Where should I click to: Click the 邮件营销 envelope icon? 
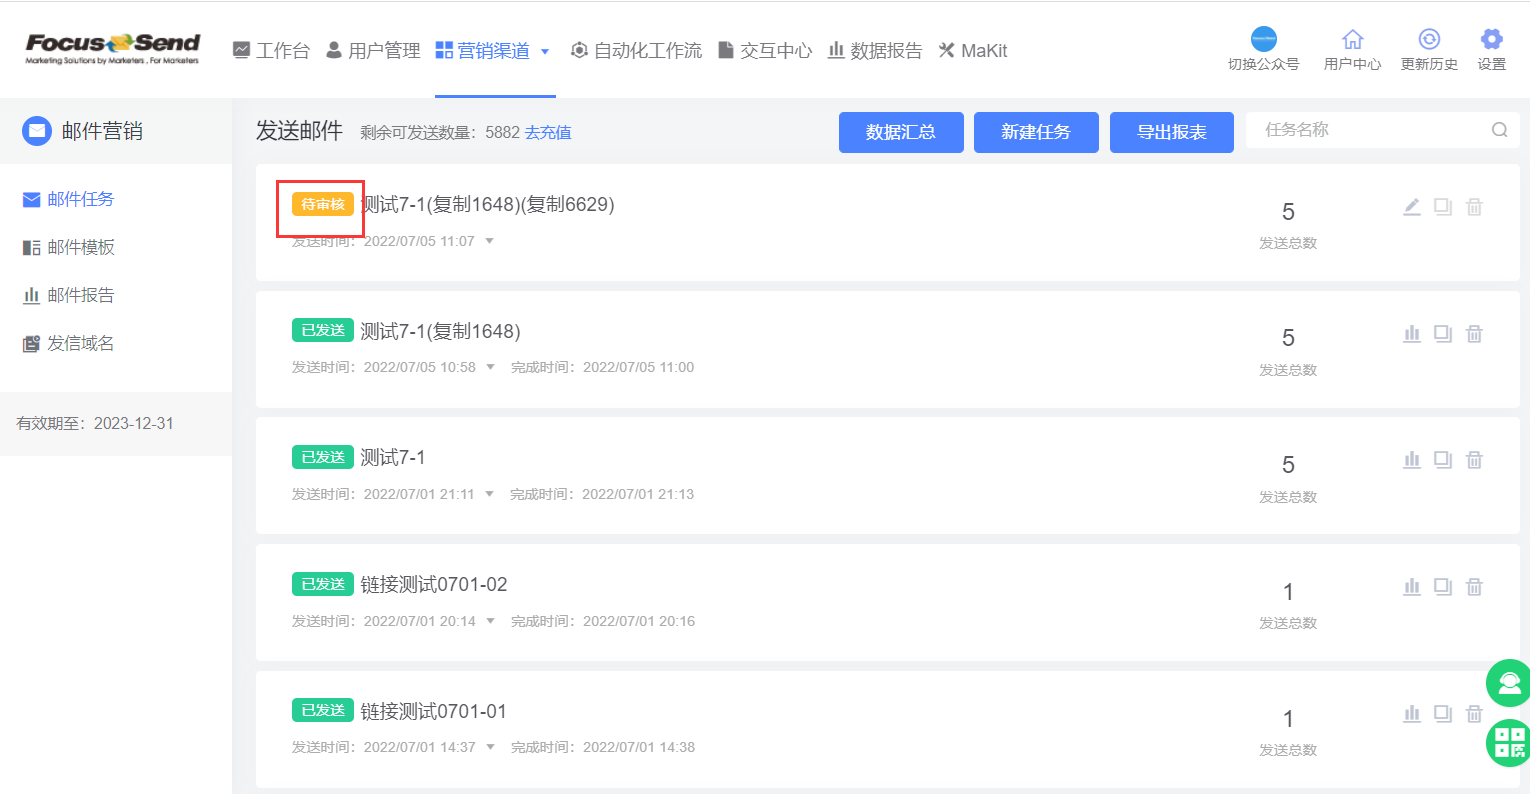coord(37,131)
